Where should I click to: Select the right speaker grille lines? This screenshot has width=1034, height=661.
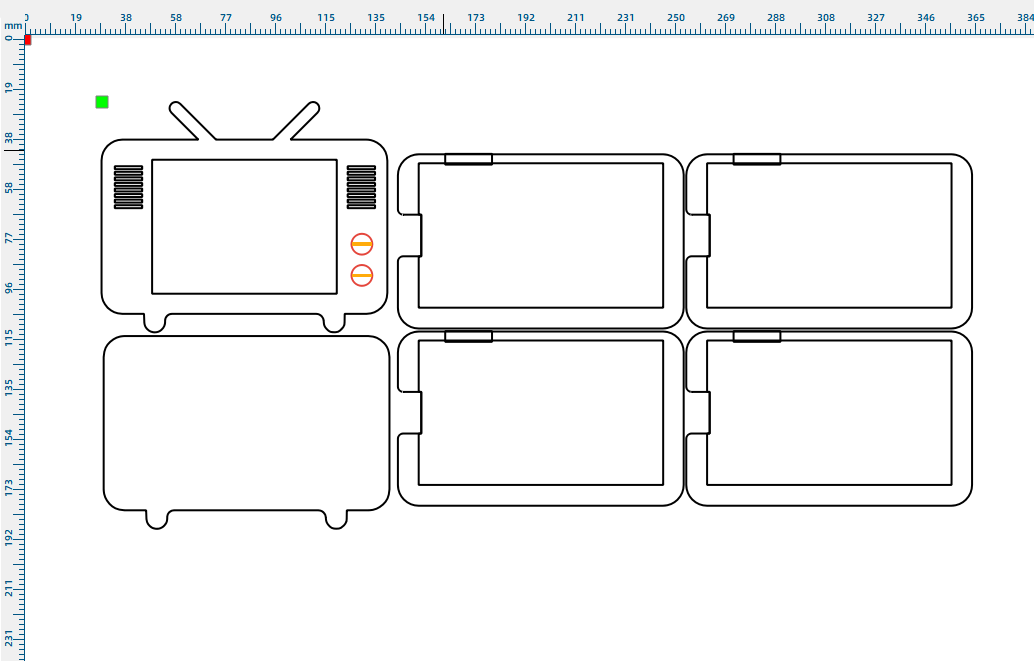click(x=361, y=187)
